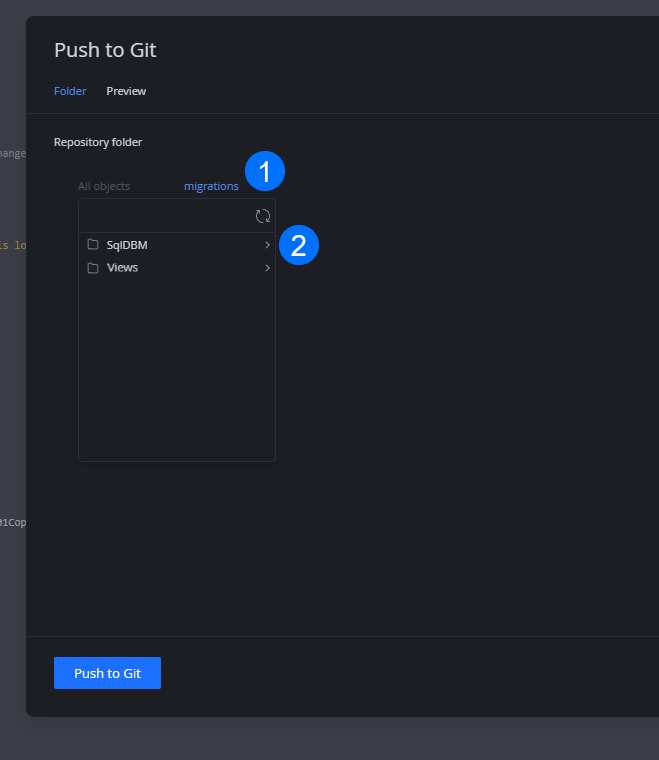The height and width of the screenshot is (760, 659).
Task: Choose the All objects option
Action: tap(104, 186)
